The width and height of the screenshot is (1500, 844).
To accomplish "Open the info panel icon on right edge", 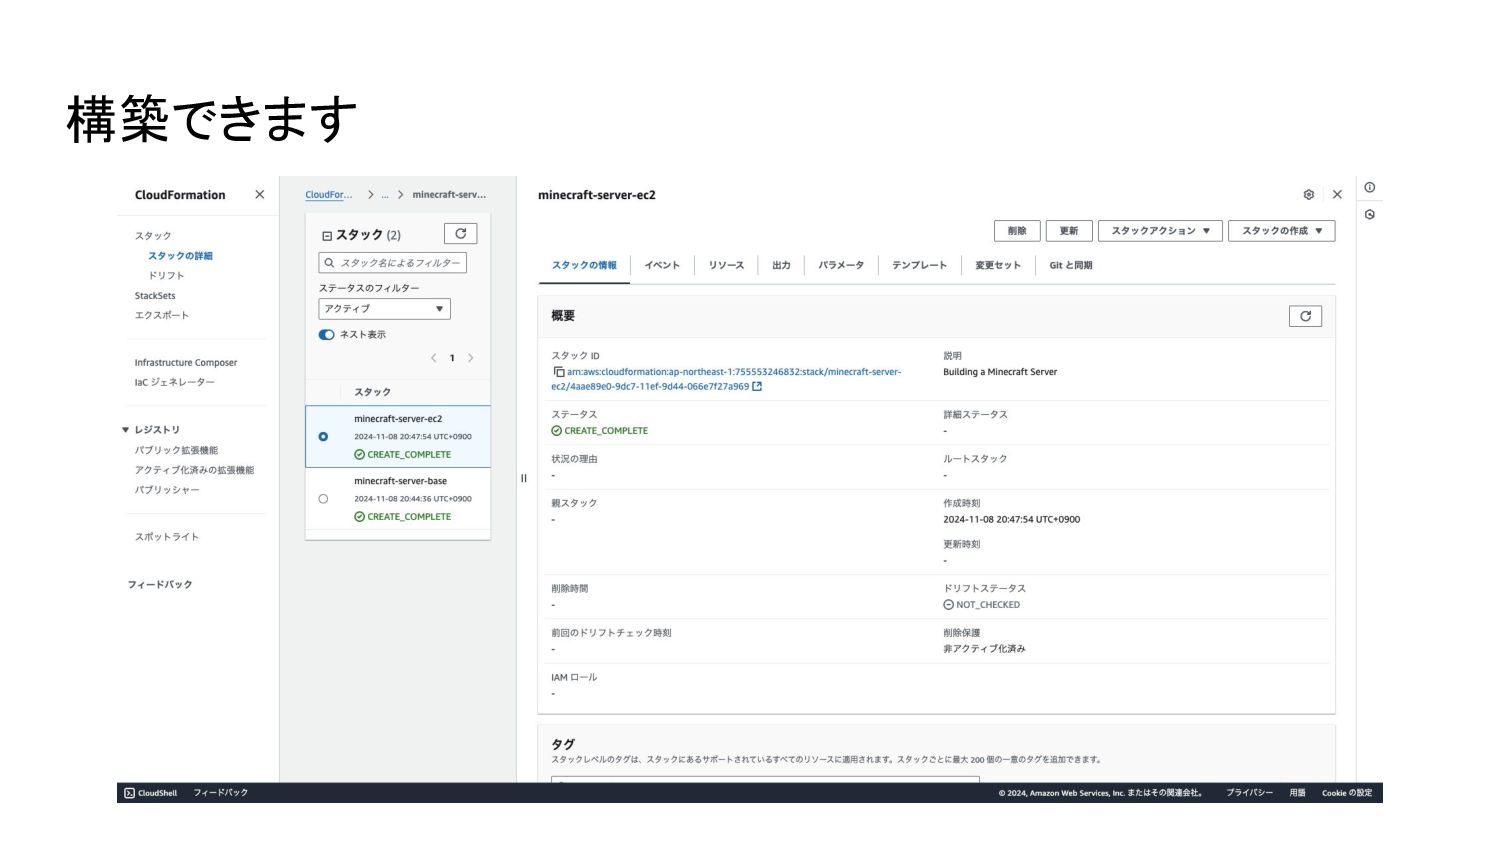I will pos(1369,187).
